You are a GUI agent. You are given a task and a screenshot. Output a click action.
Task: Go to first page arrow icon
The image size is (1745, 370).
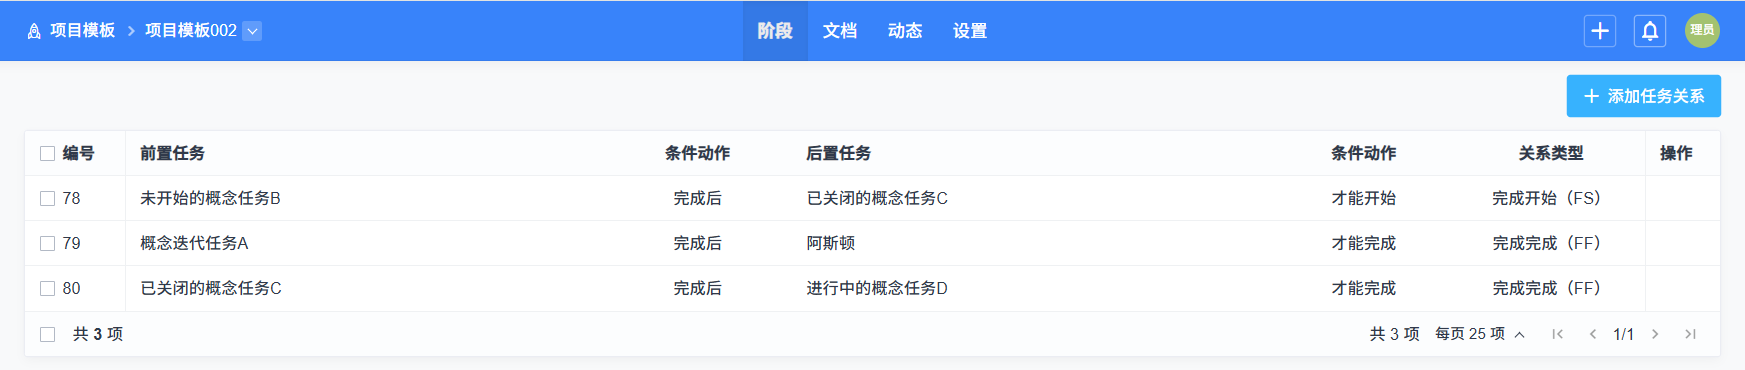pyautogui.click(x=1557, y=334)
